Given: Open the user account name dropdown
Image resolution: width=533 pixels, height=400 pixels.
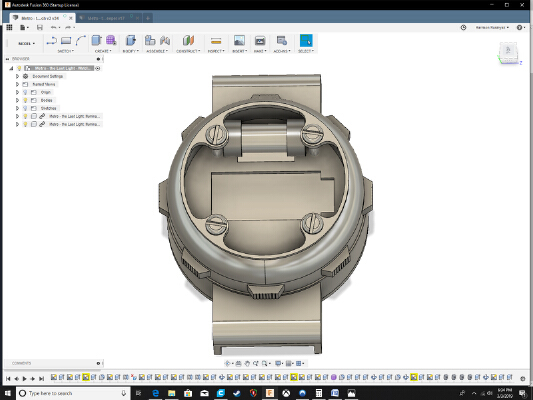Looking at the screenshot, I should click(492, 28).
